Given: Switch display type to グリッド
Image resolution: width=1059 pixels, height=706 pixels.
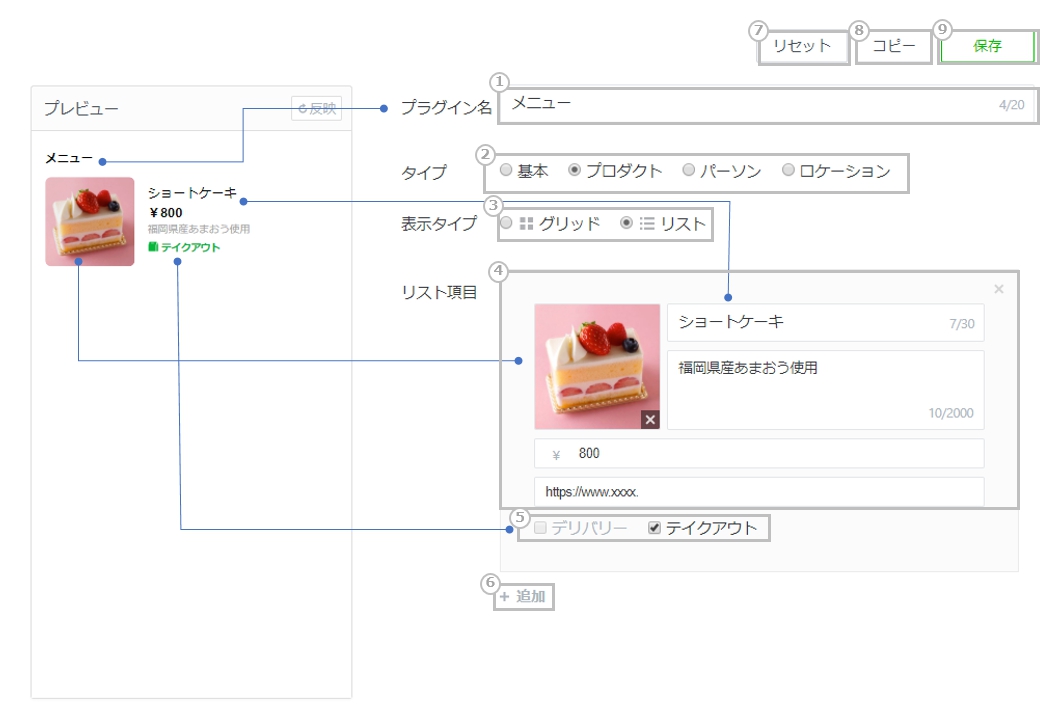Looking at the screenshot, I should 506,224.
